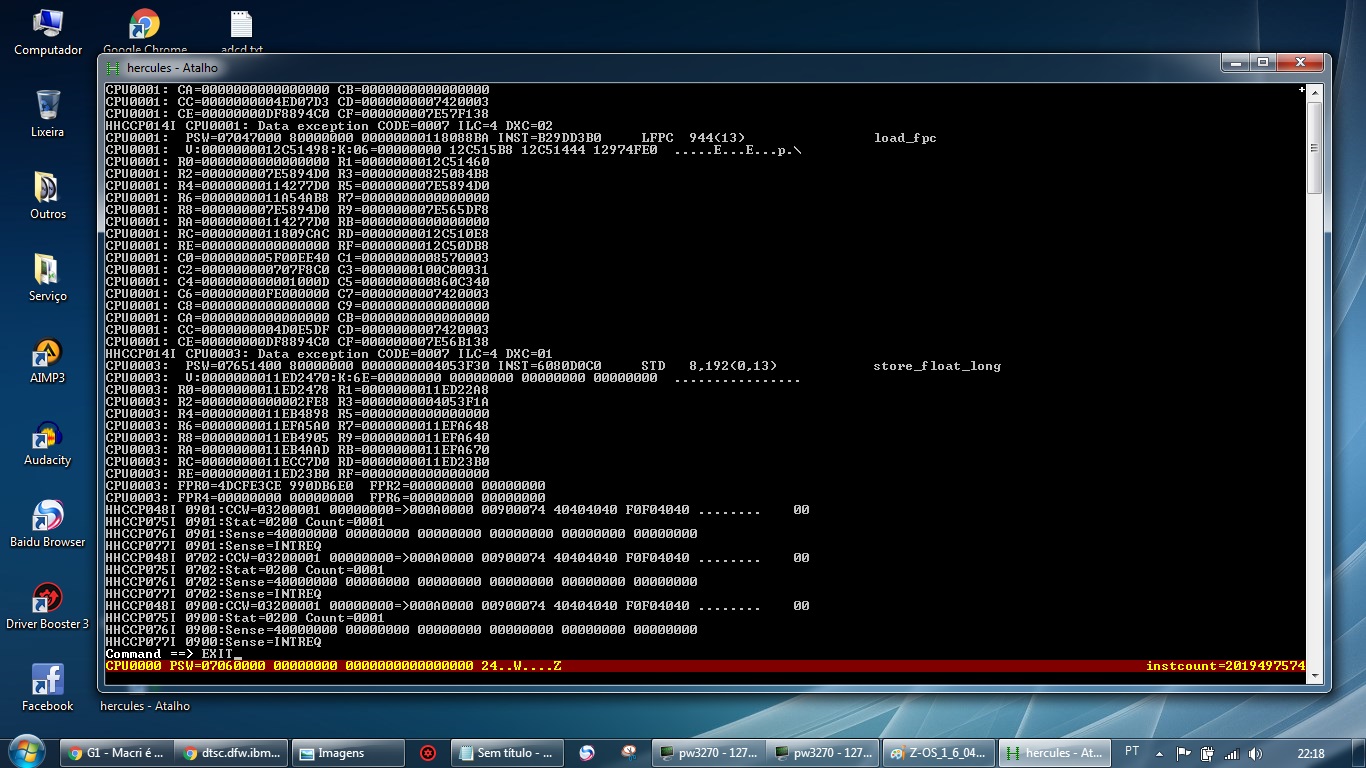
Task: Switch to second 'pw3270 - 127...' taskbar button
Action: (824, 753)
